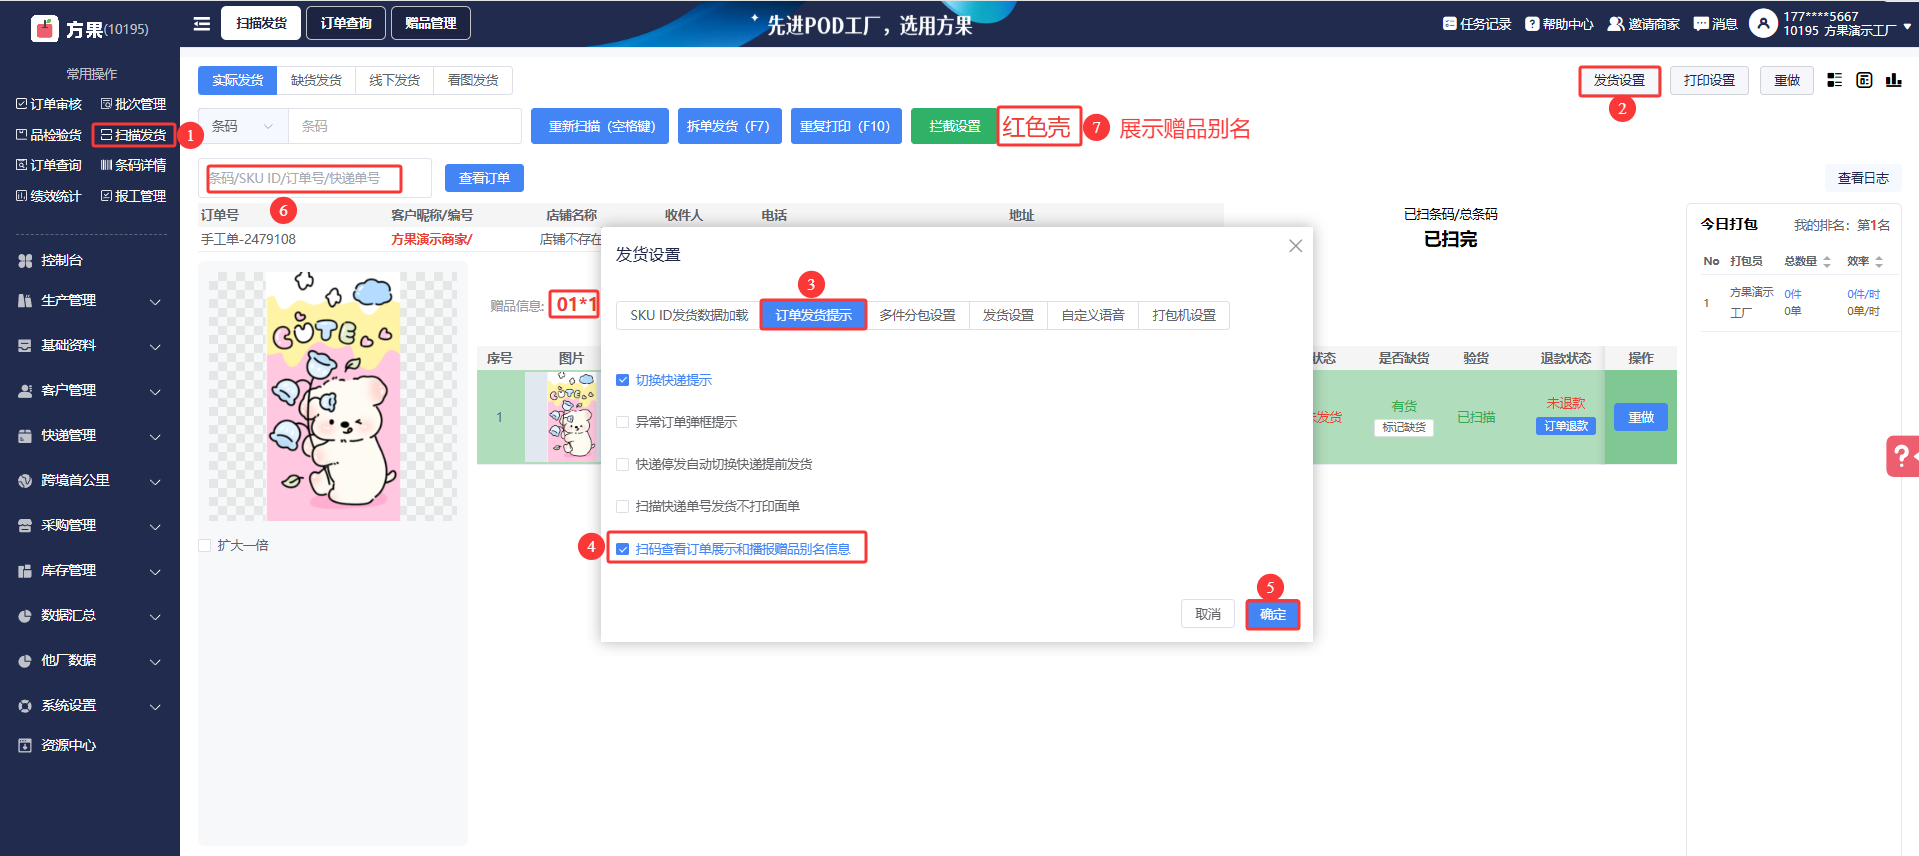Click 重新扫描 (空格键) button
The width and height of the screenshot is (1919, 856).
600,126
